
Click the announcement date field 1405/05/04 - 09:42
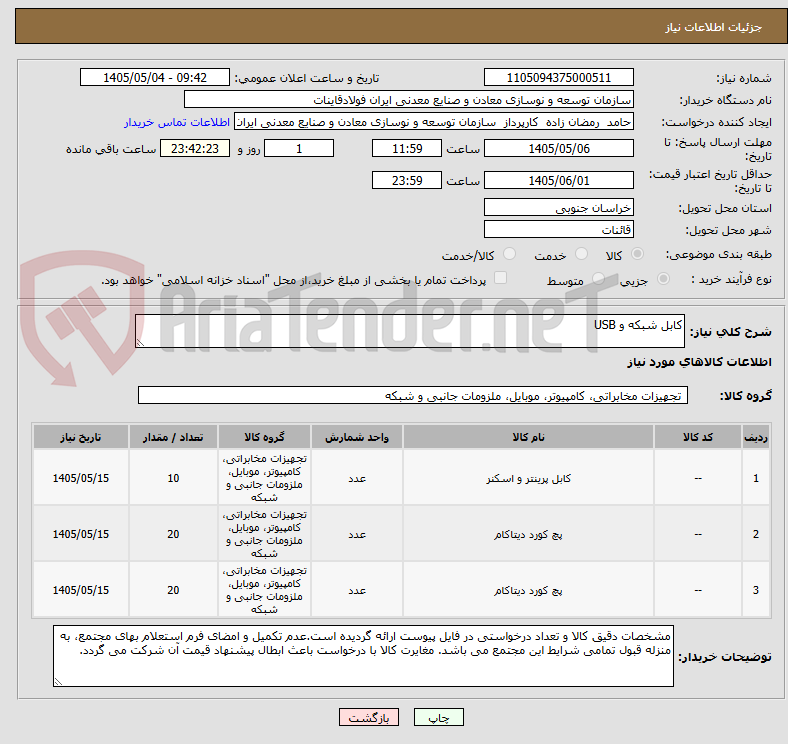point(155,77)
